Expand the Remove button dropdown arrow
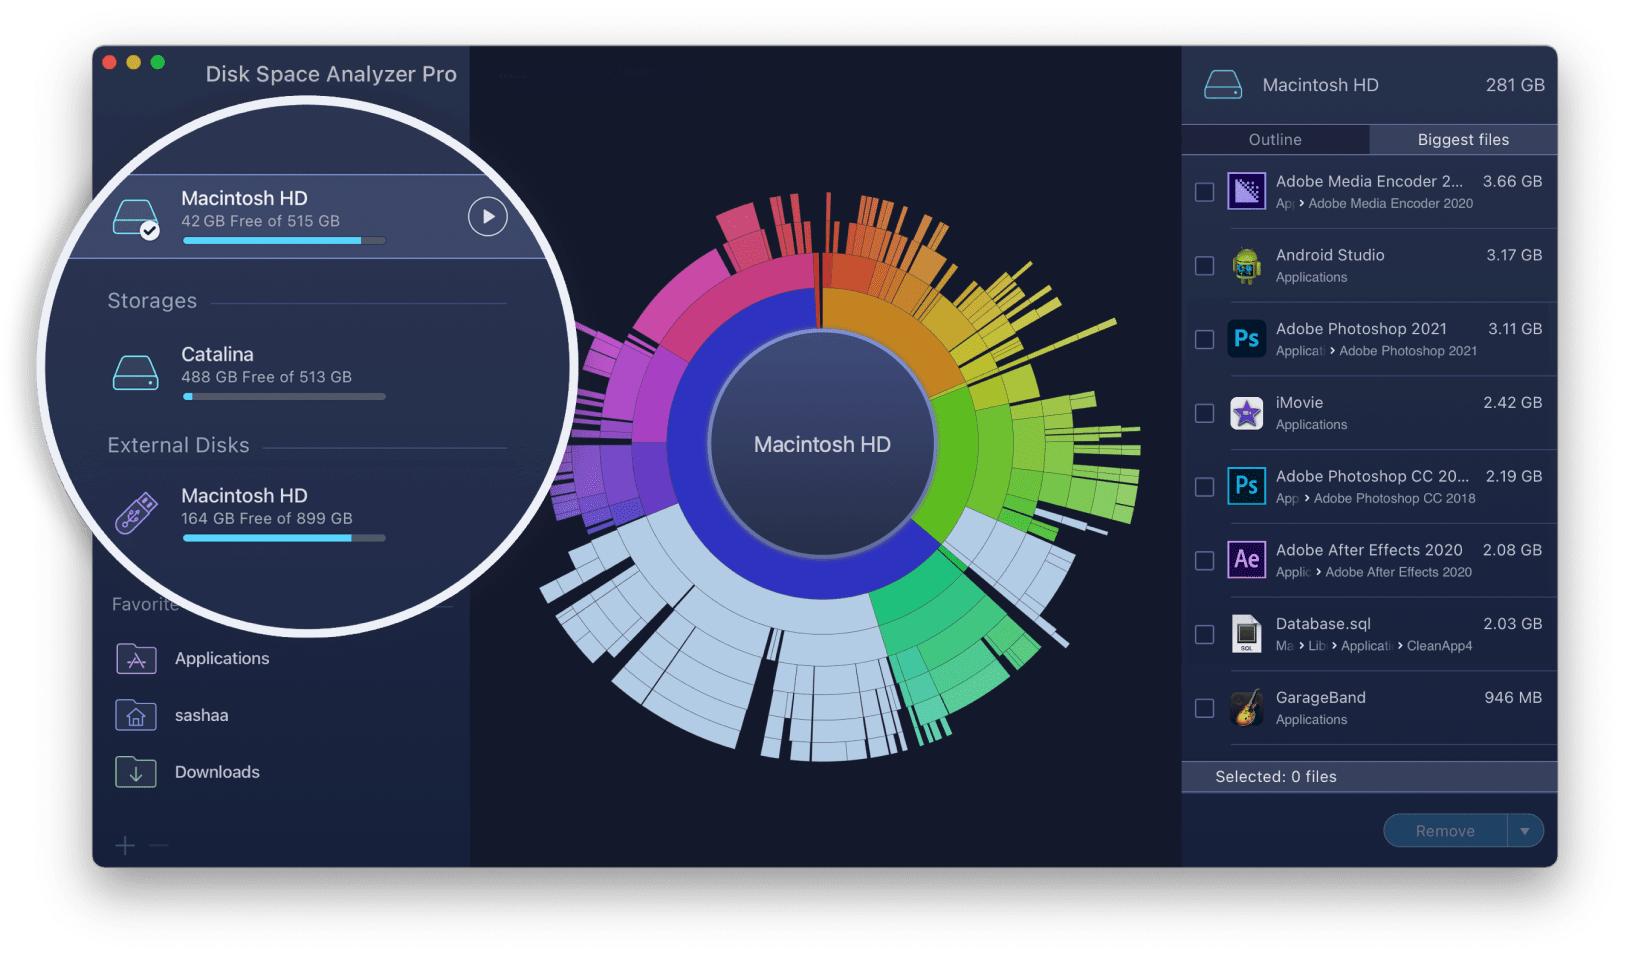This screenshot has height=956, width=1650. (1524, 831)
